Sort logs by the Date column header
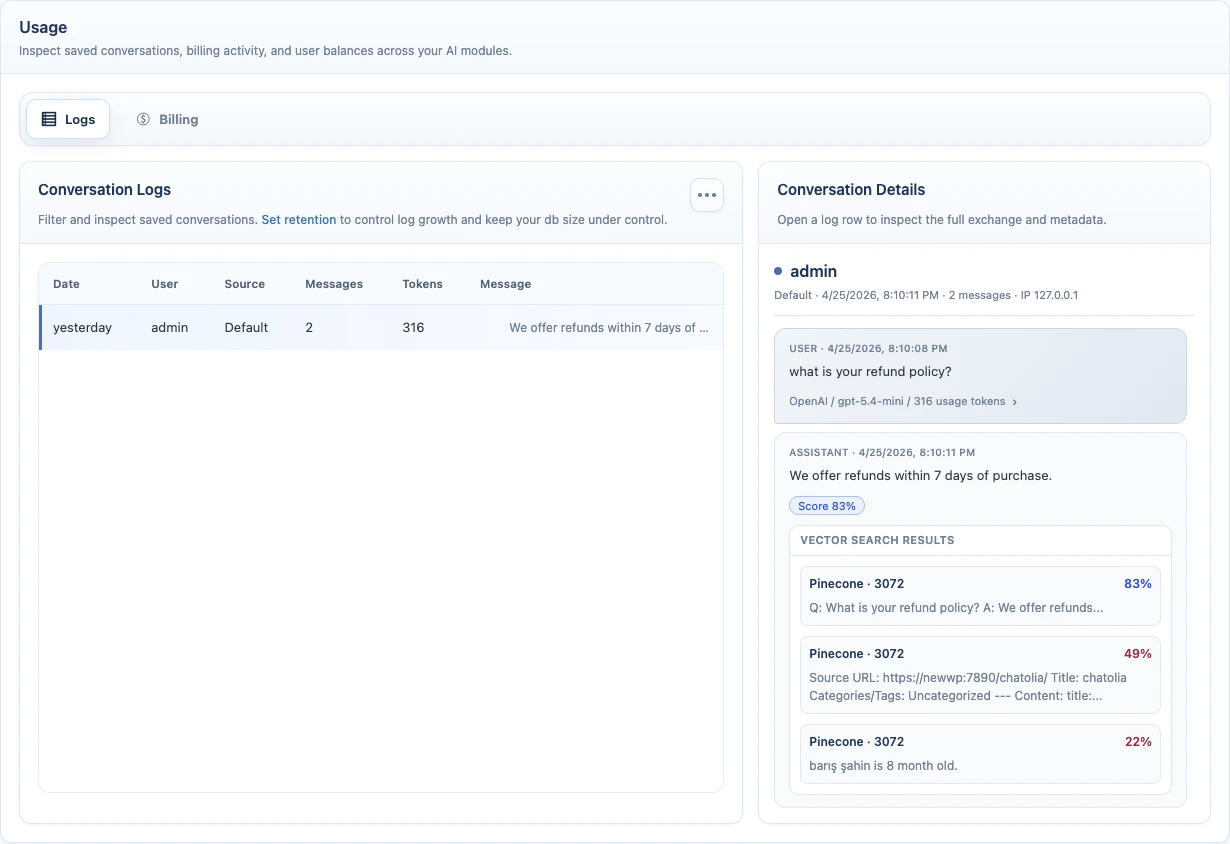The image size is (1230, 844). point(66,284)
